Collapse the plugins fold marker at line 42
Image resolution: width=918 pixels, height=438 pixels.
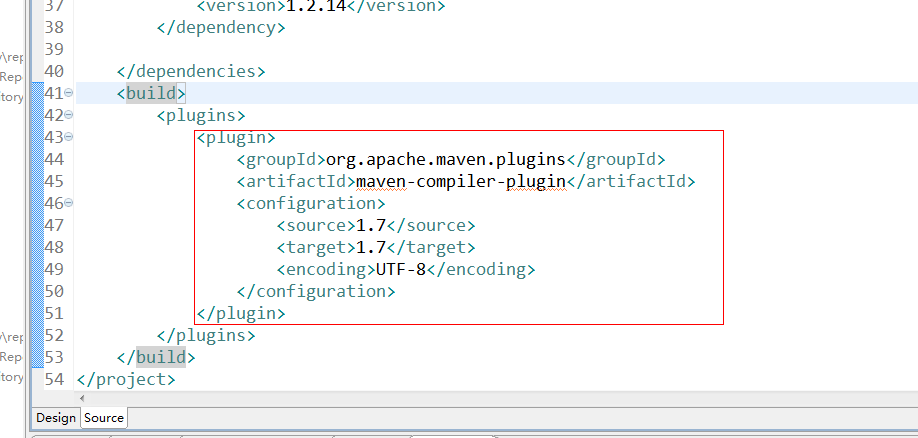69,115
